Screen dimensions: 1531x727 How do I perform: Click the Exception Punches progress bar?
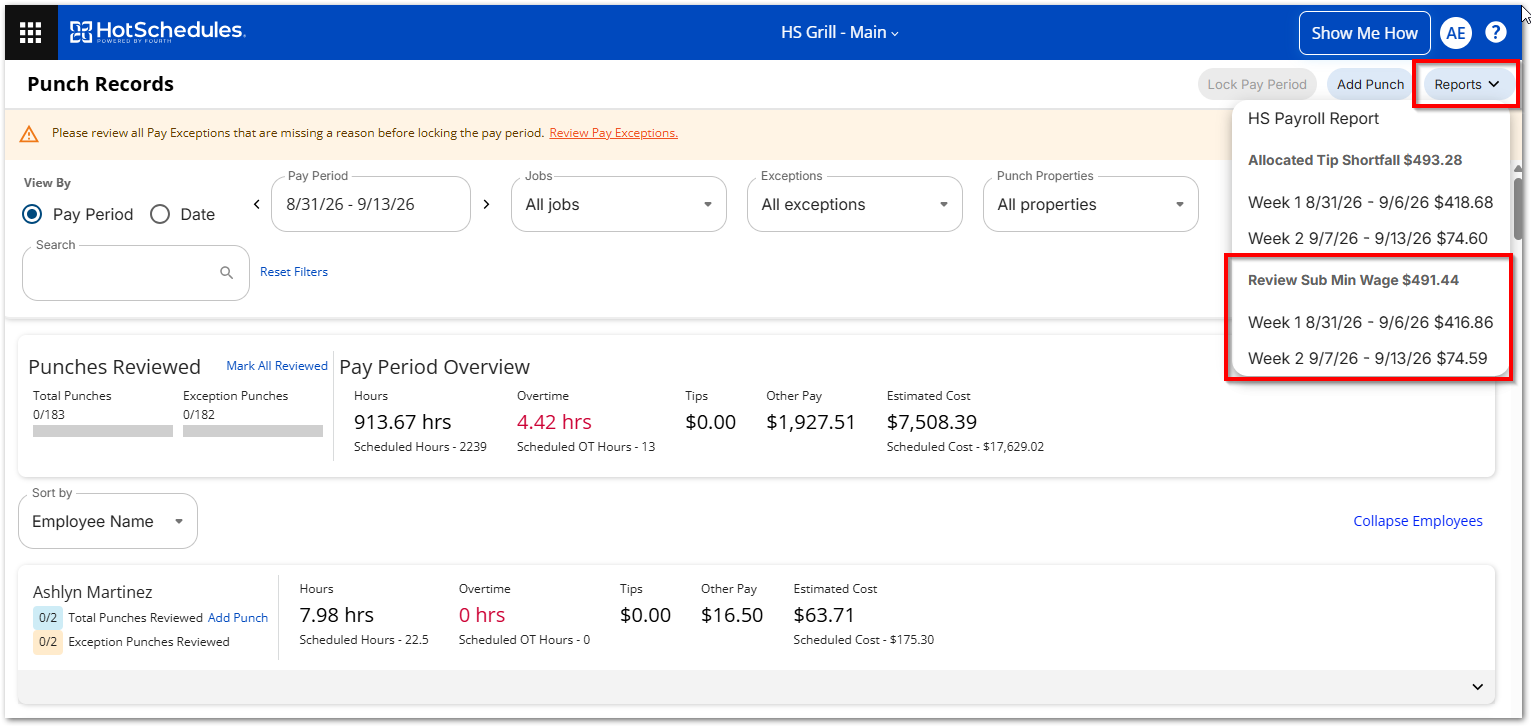click(253, 431)
